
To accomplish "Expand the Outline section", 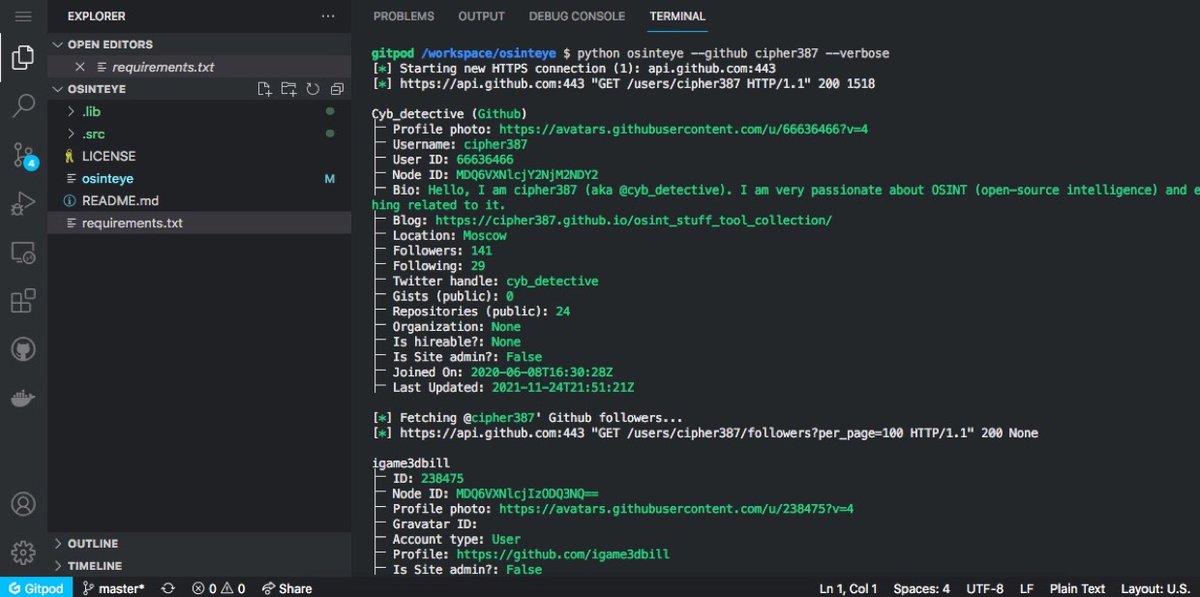I will point(199,544).
